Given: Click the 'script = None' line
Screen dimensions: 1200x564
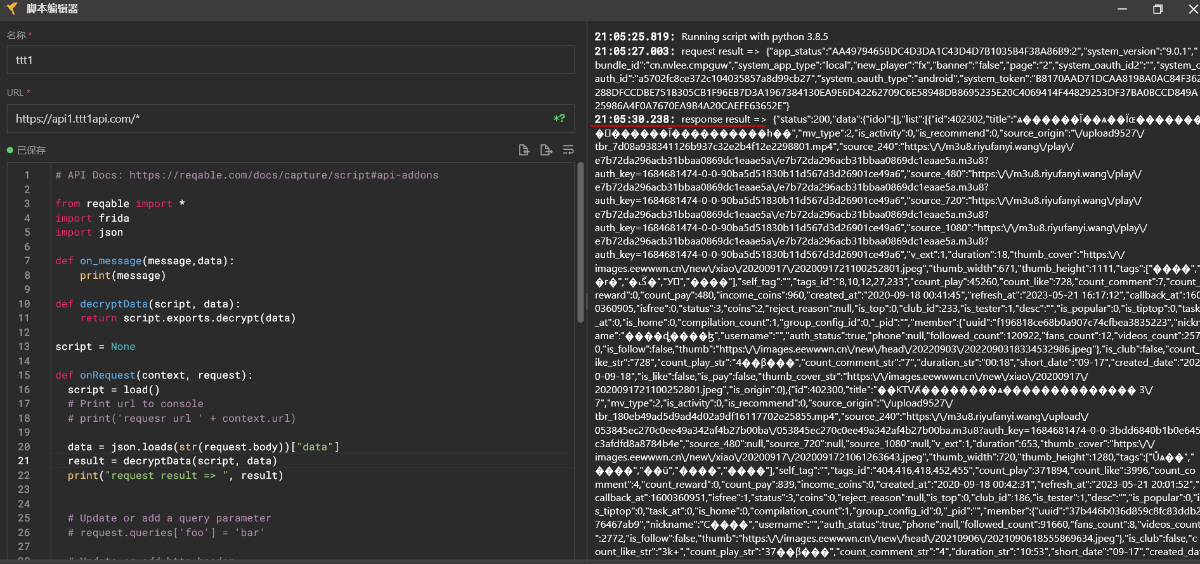Looking at the screenshot, I should pos(95,347).
